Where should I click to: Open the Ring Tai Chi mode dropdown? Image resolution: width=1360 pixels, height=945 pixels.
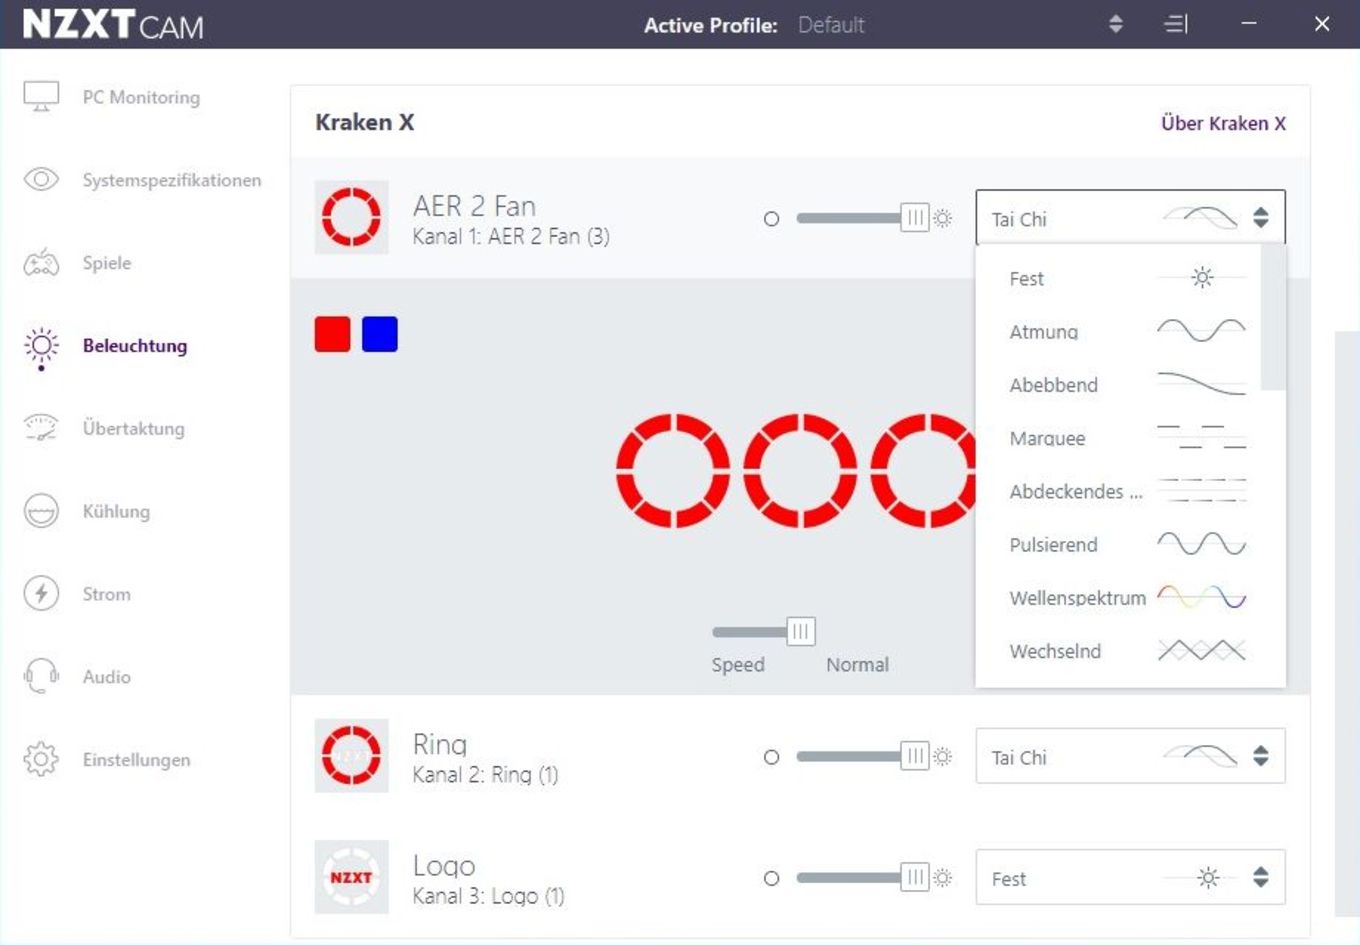coord(1130,756)
